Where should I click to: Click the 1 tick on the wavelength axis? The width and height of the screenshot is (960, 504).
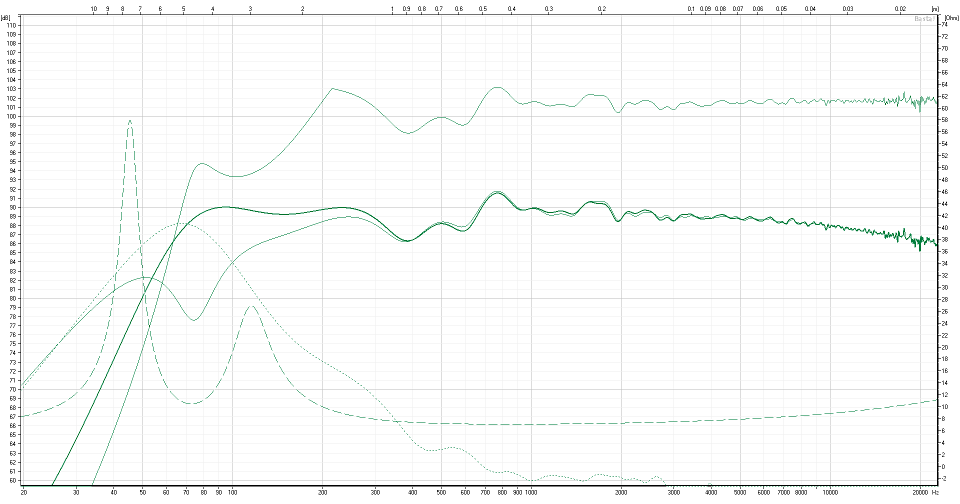pyautogui.click(x=392, y=8)
